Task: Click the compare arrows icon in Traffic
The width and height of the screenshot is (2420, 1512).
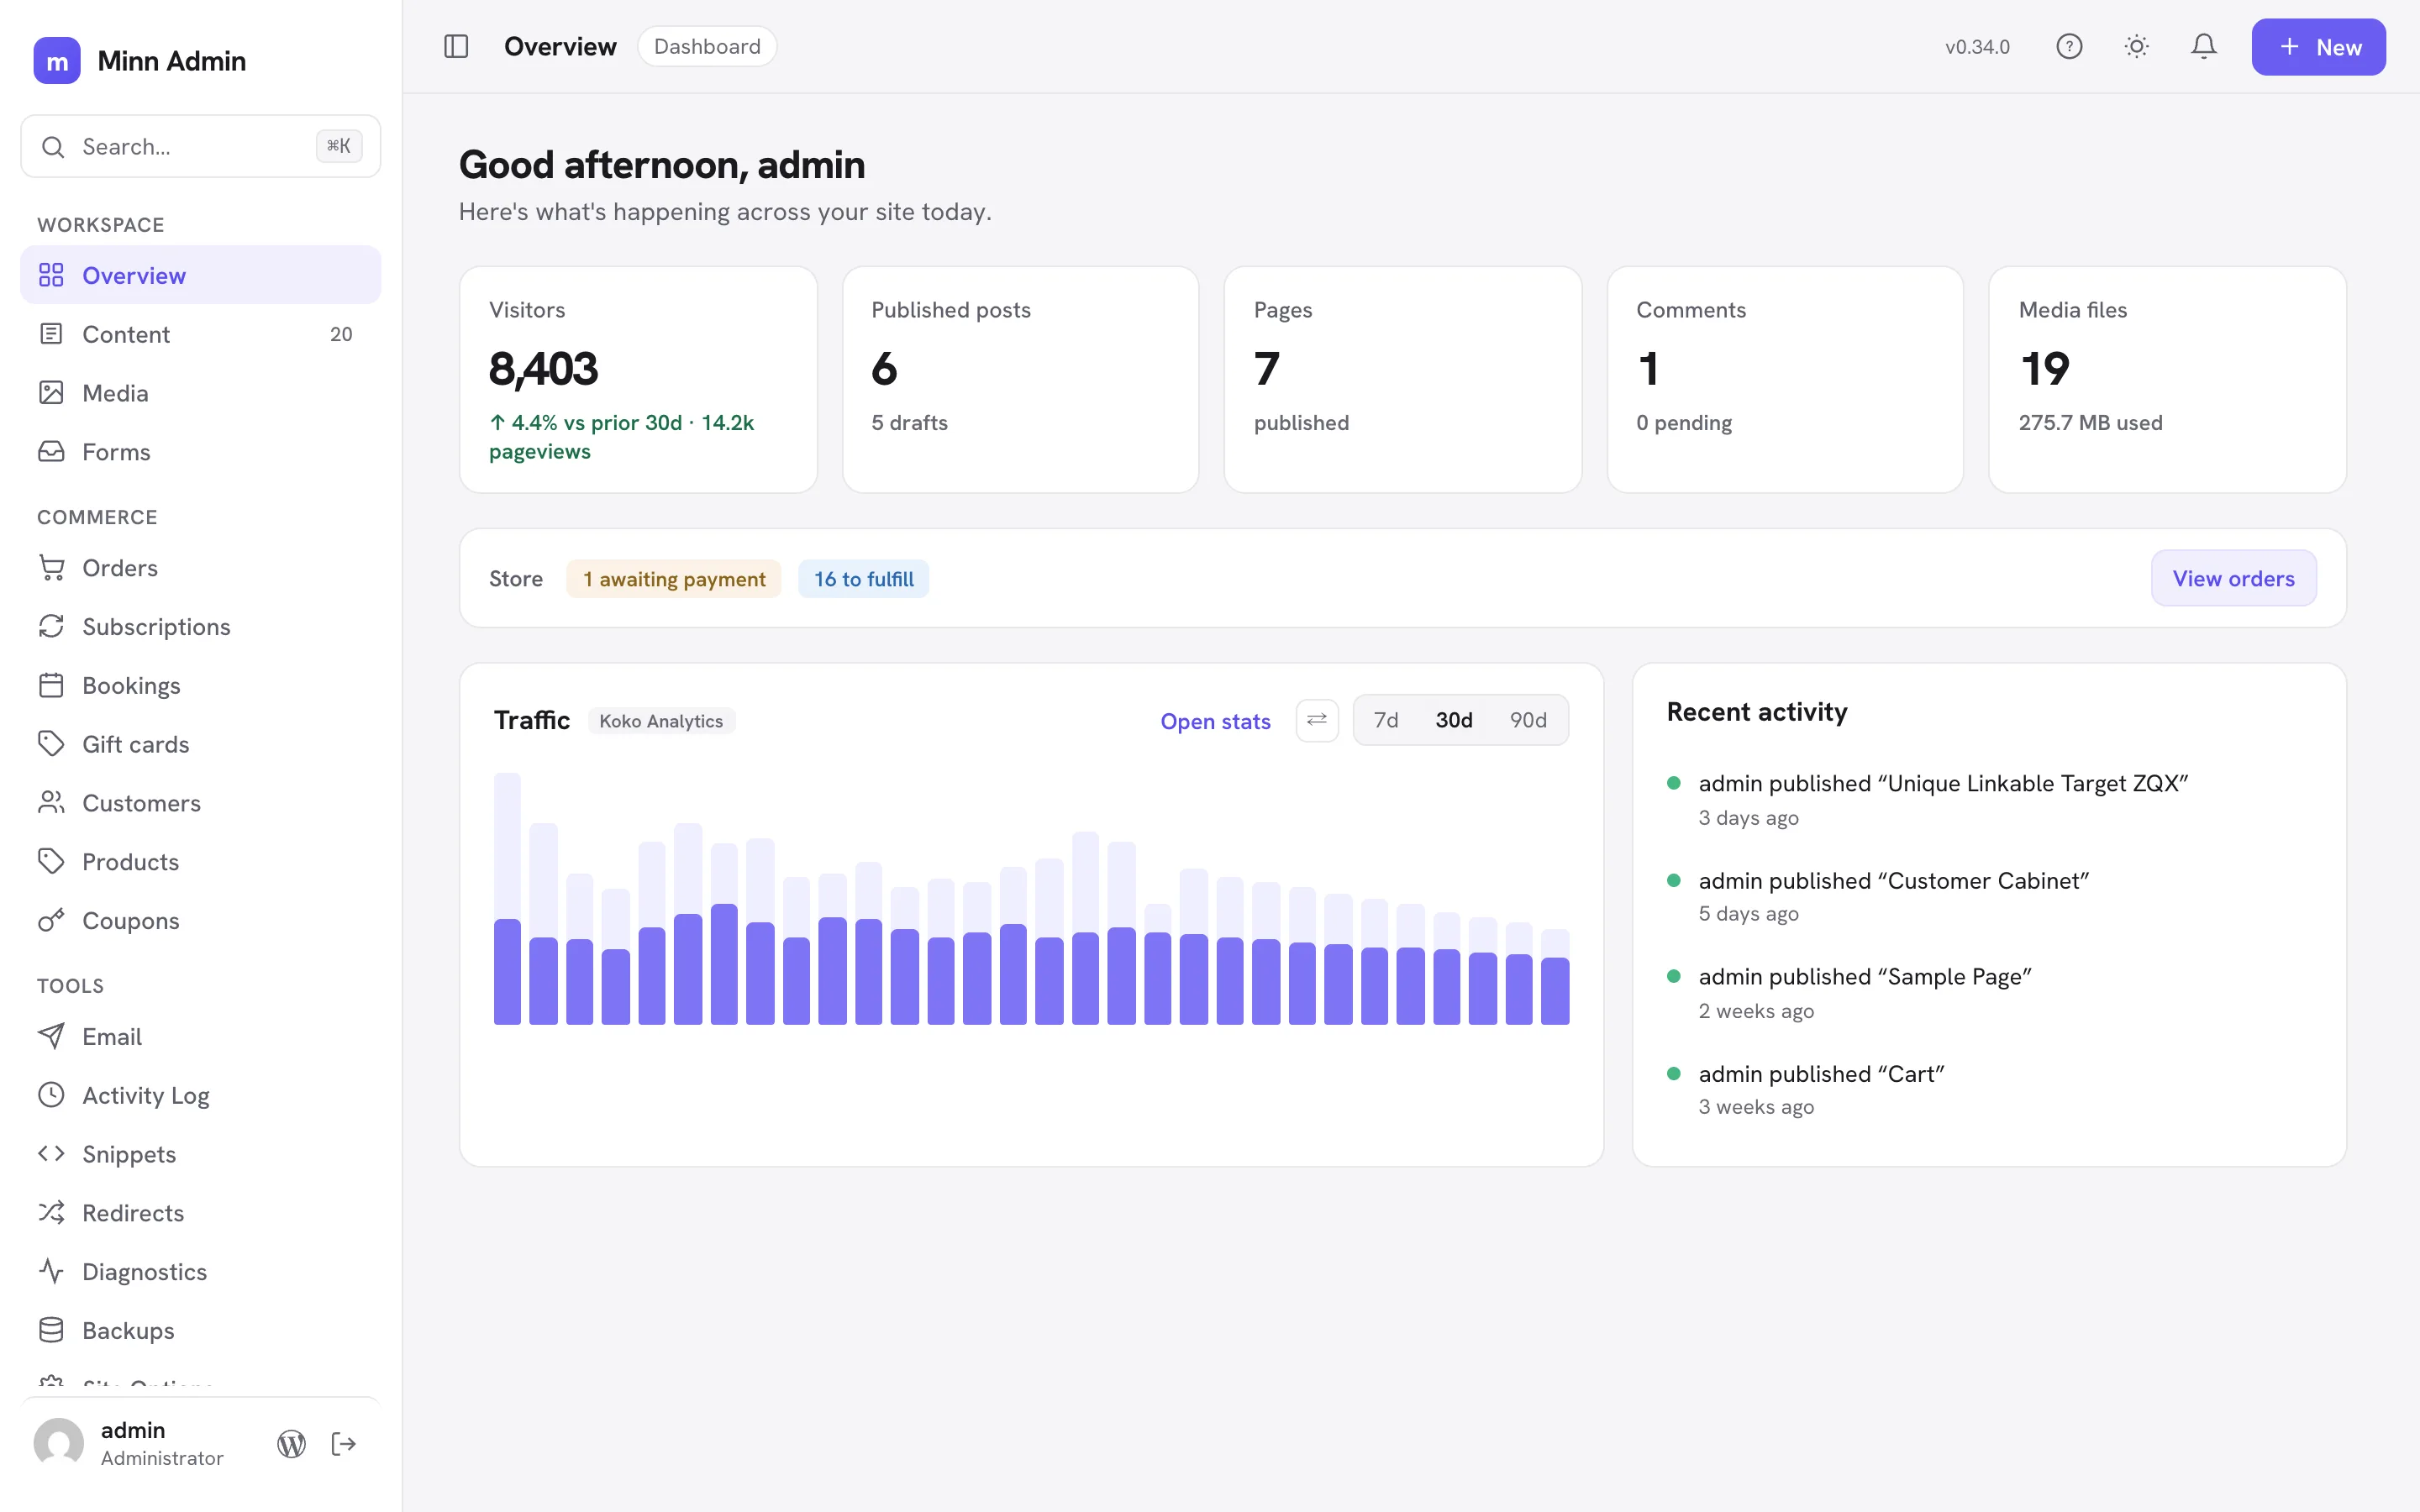Action: tap(1317, 720)
